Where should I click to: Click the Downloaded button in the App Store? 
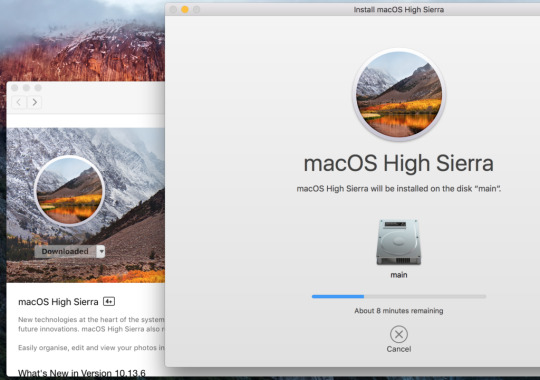(x=65, y=251)
